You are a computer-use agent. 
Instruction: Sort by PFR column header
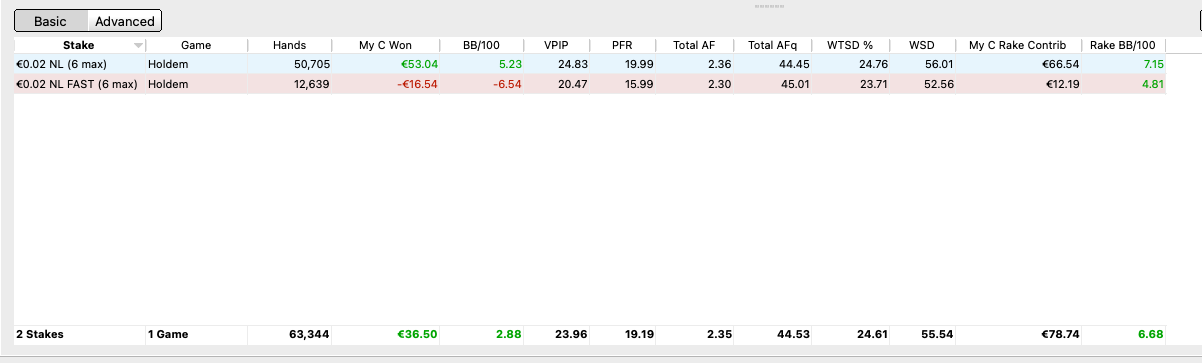(x=622, y=45)
